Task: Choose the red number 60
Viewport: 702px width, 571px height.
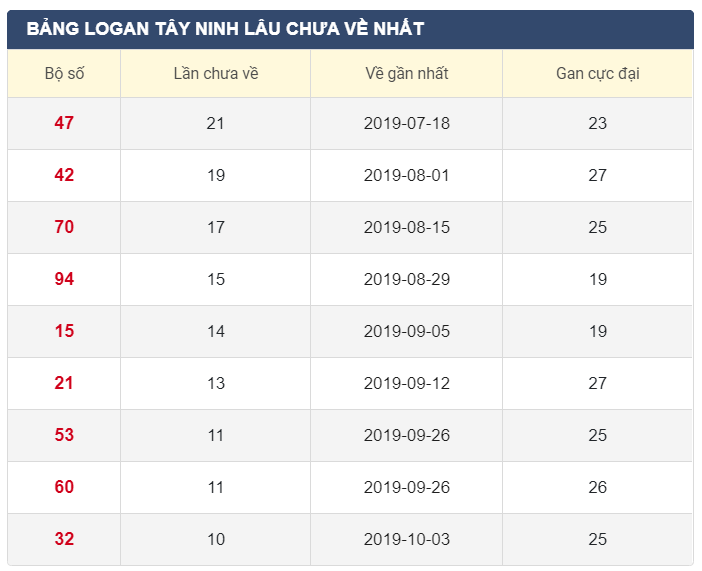Action: [64, 487]
